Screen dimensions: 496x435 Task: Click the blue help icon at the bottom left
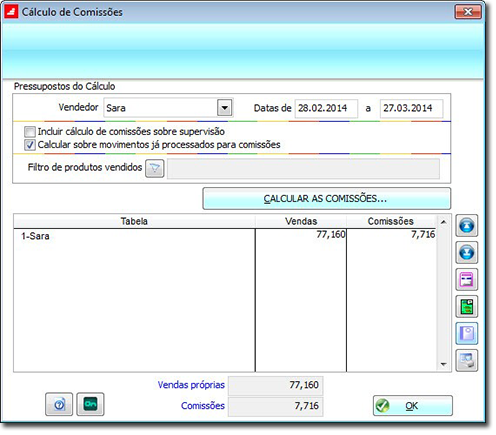pyautogui.click(x=59, y=404)
